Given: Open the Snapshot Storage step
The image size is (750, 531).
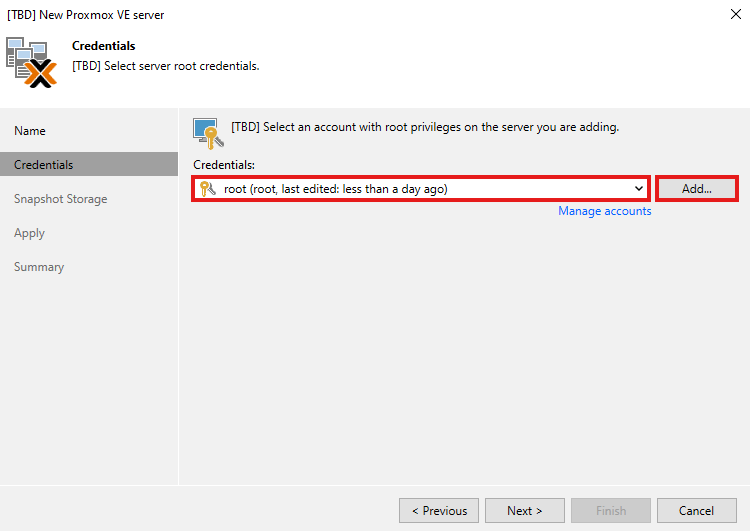Looking at the screenshot, I should [x=60, y=199].
